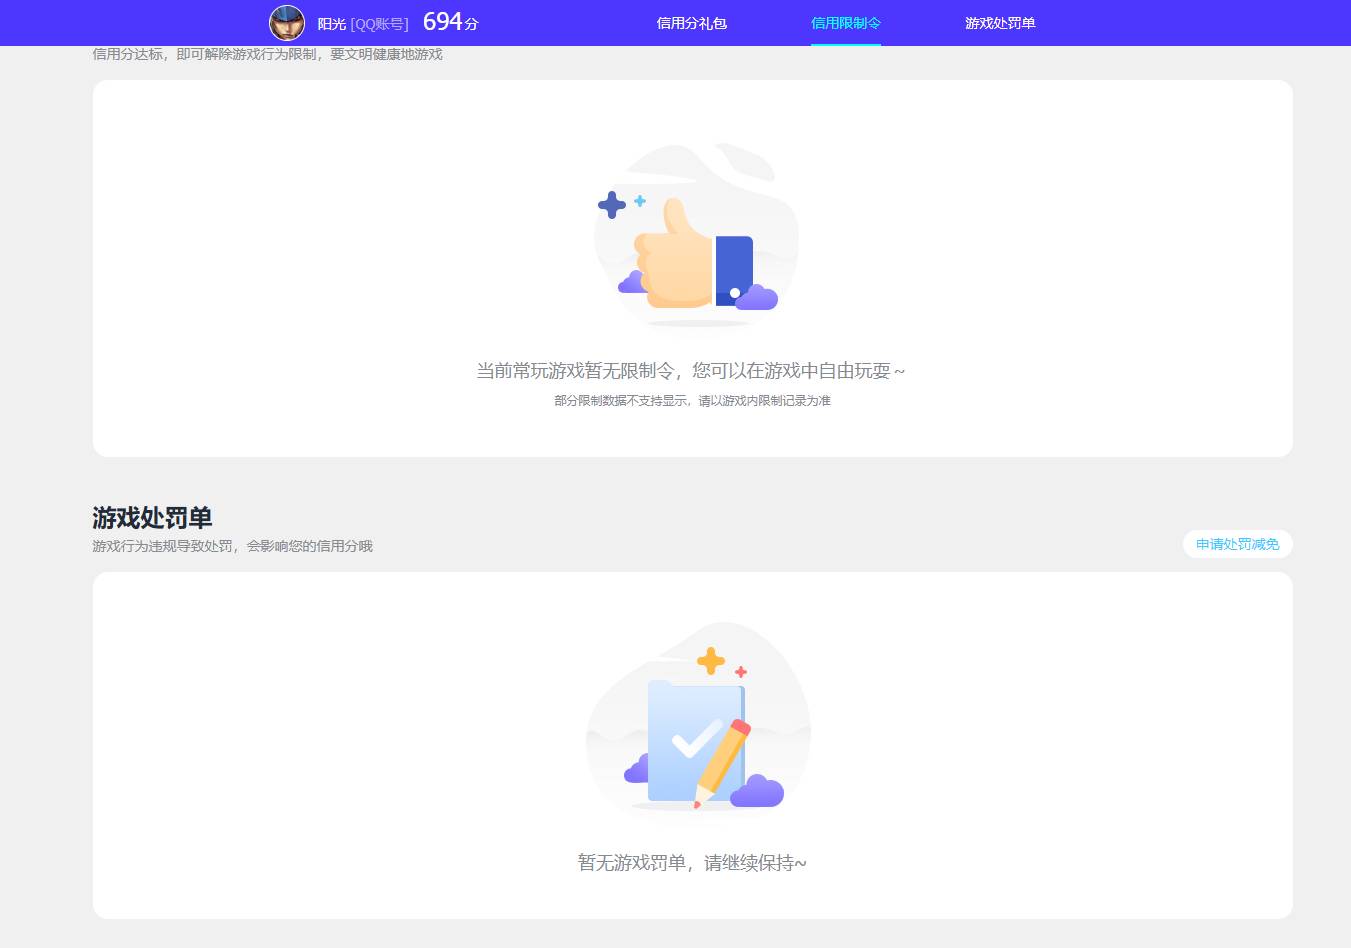Screen dimensions: 1351x948
Task: Select the active 信用限制令 tab
Action: pos(845,22)
